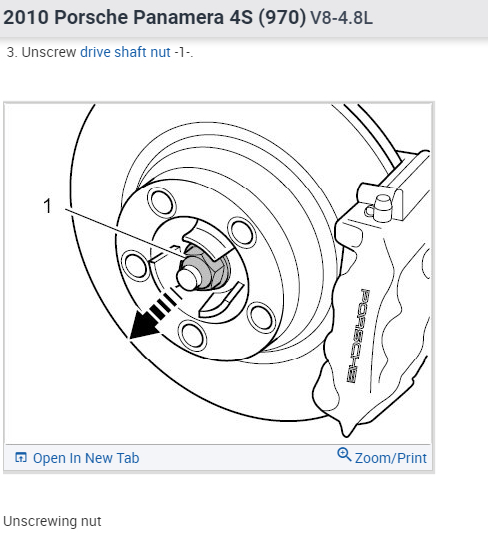Click the bleeder valve atop the caliper
The image size is (488, 533).
pos(382,207)
